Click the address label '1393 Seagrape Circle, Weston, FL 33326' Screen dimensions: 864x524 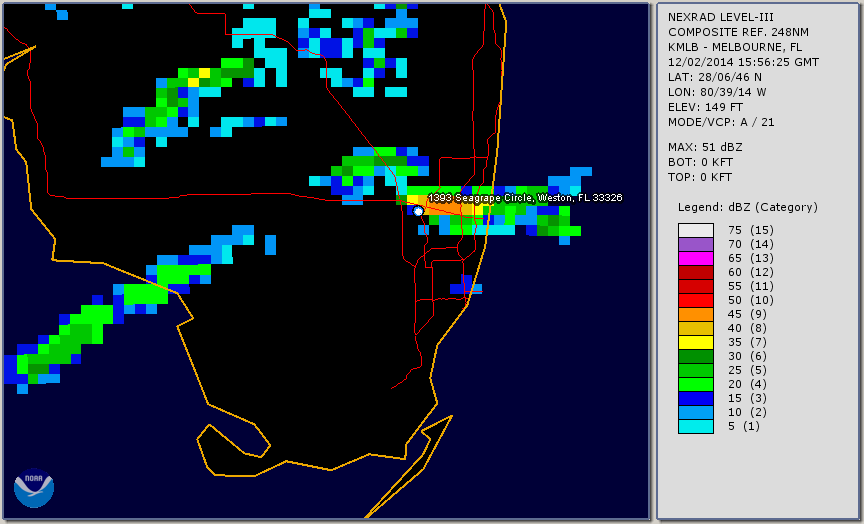click(525, 198)
